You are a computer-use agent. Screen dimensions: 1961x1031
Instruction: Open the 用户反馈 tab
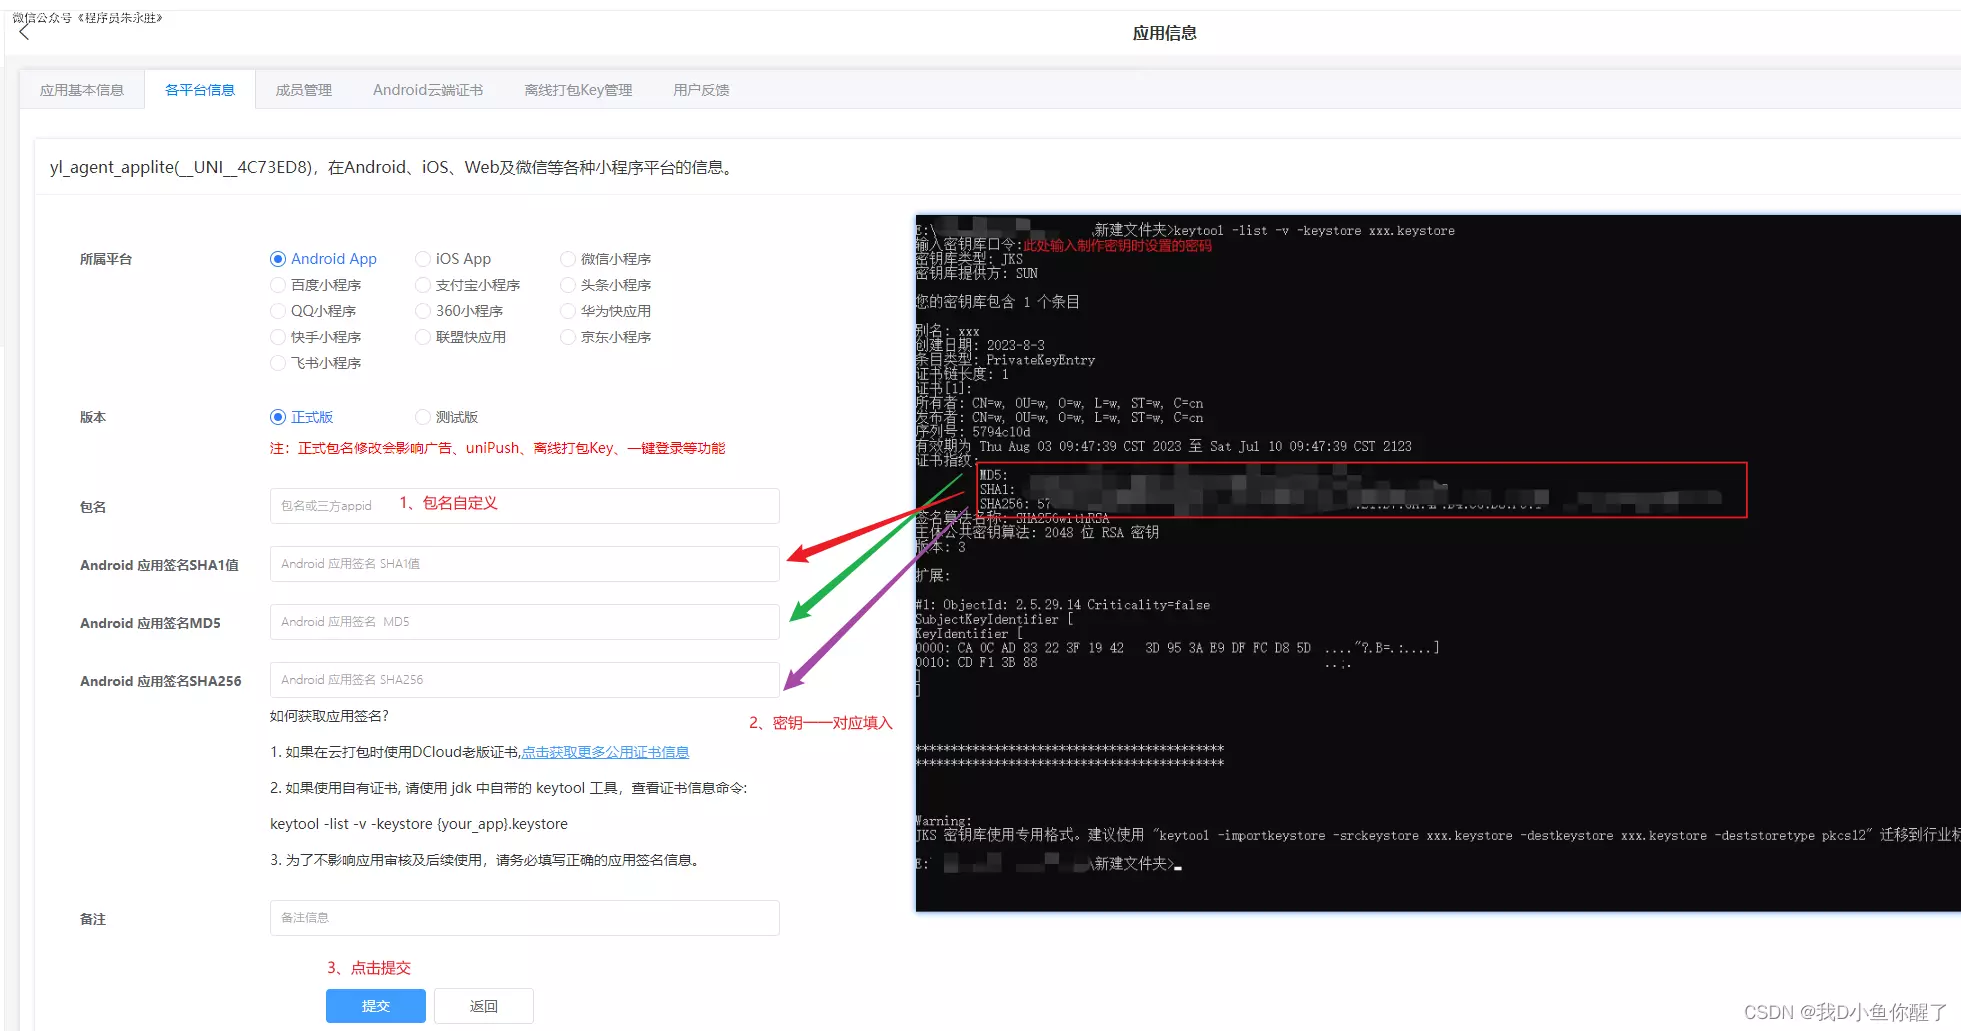pyautogui.click(x=700, y=90)
